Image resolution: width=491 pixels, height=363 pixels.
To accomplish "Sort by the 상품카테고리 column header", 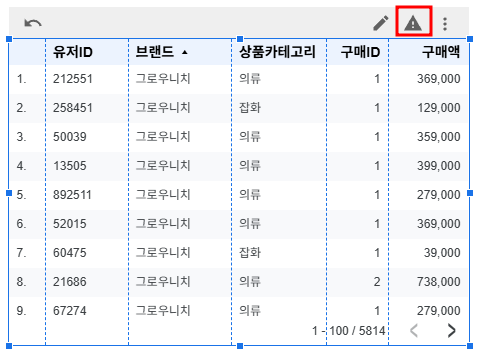I will click(x=277, y=52).
